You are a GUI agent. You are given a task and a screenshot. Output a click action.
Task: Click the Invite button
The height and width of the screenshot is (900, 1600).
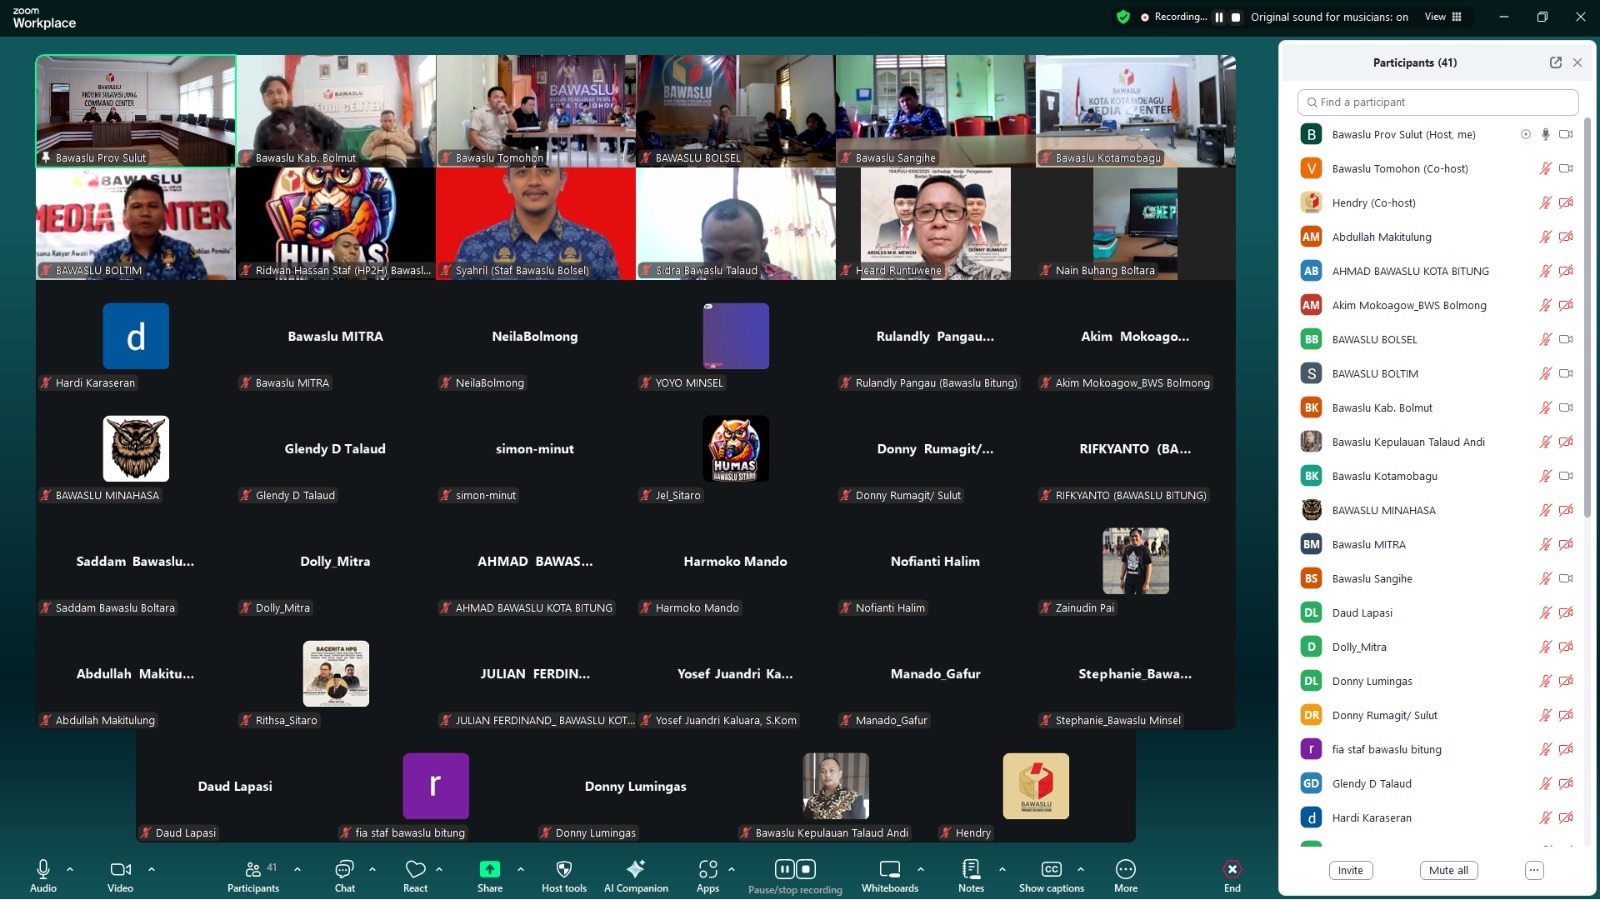1350,870
